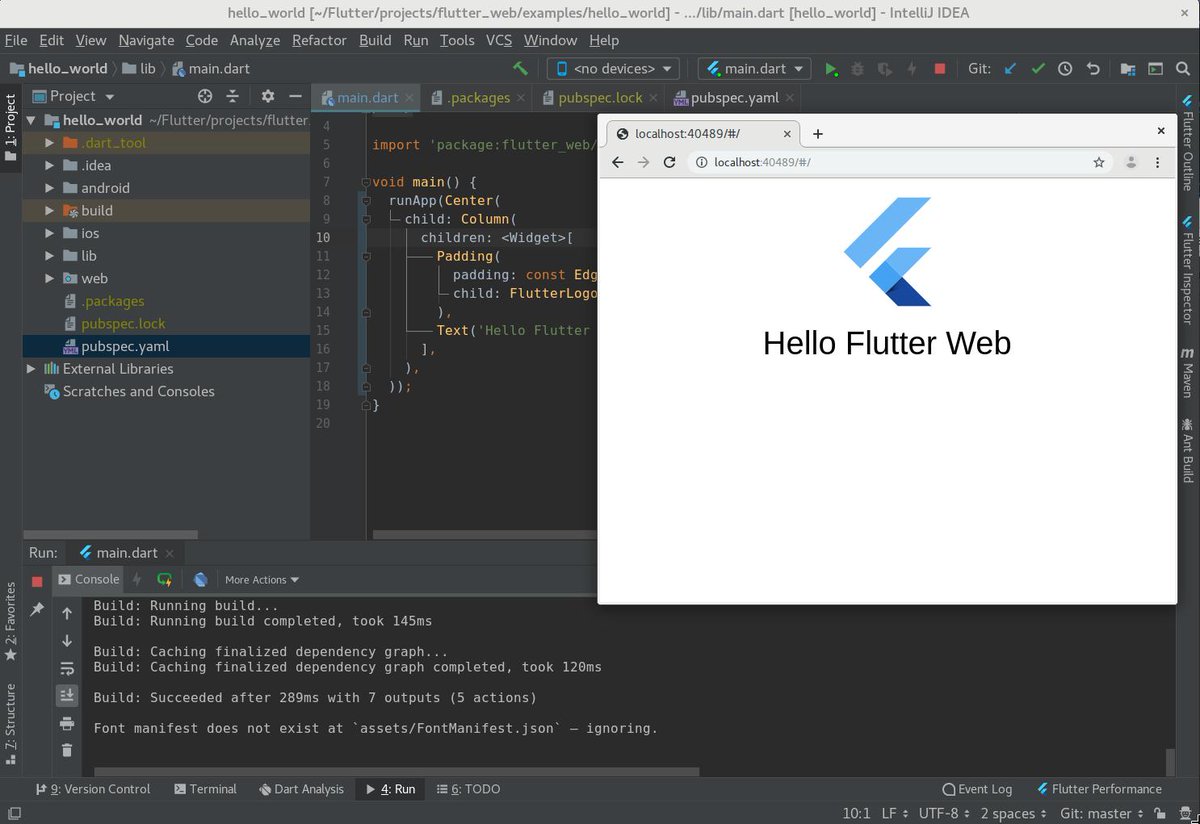Expand External Libraries node
This screenshot has width=1200, height=824.
(31, 369)
